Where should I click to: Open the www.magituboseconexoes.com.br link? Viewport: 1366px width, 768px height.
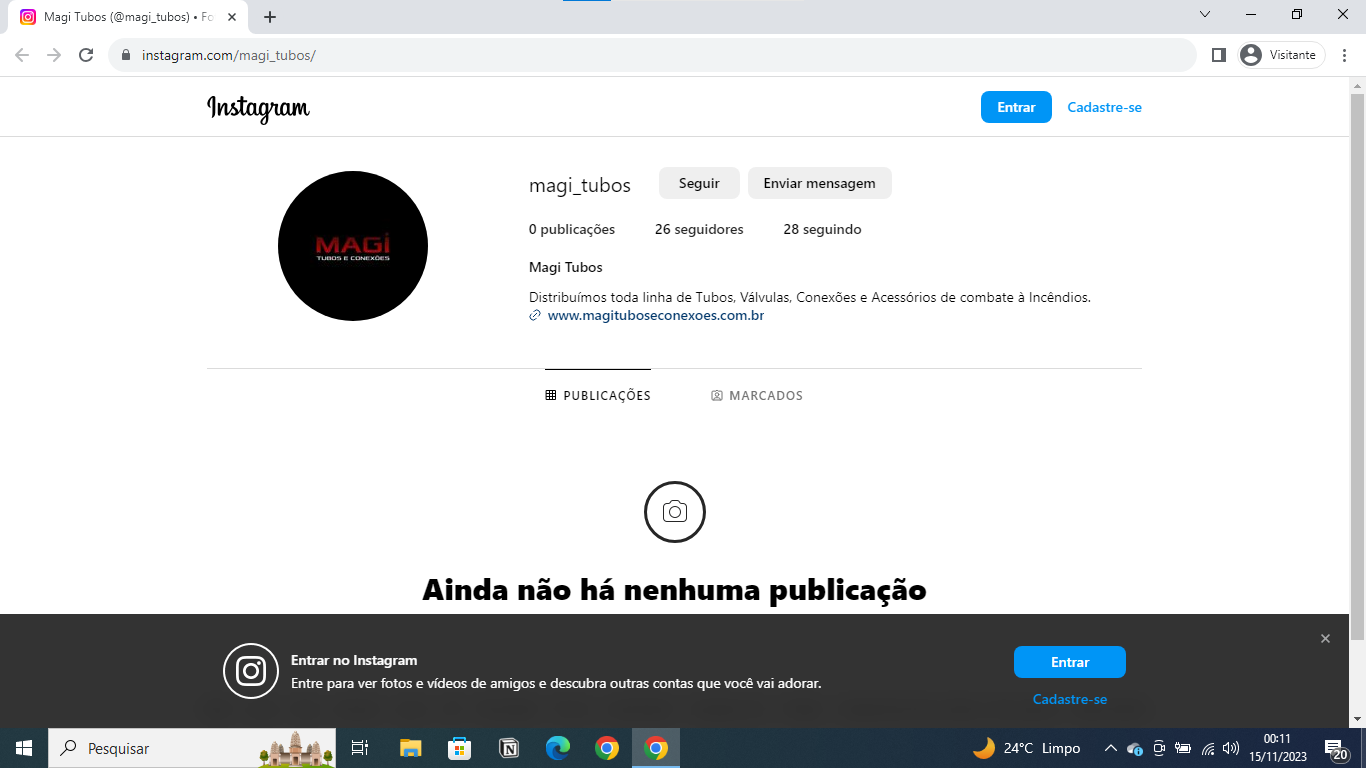[654, 315]
